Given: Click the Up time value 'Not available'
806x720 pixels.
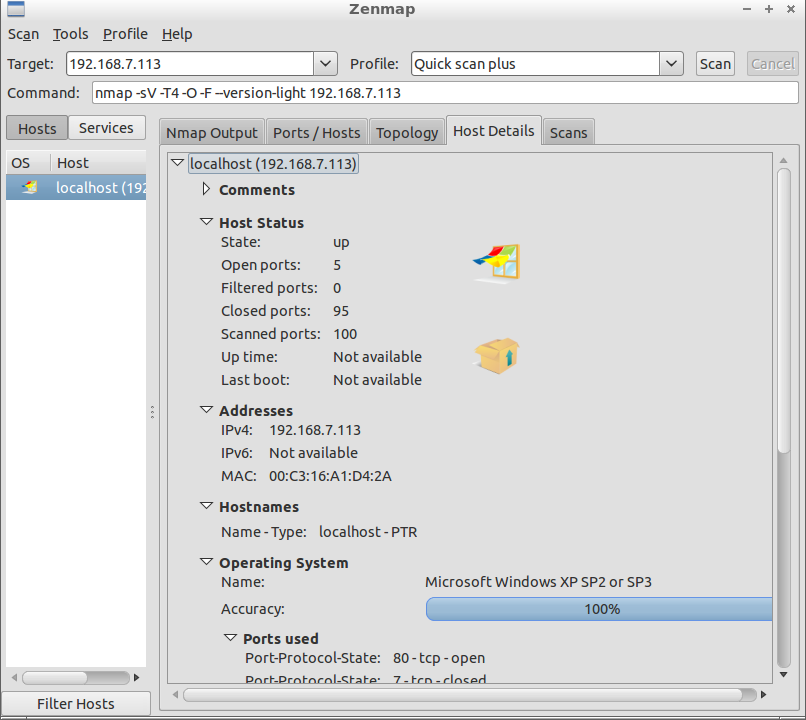Looking at the screenshot, I should click(x=377, y=357).
